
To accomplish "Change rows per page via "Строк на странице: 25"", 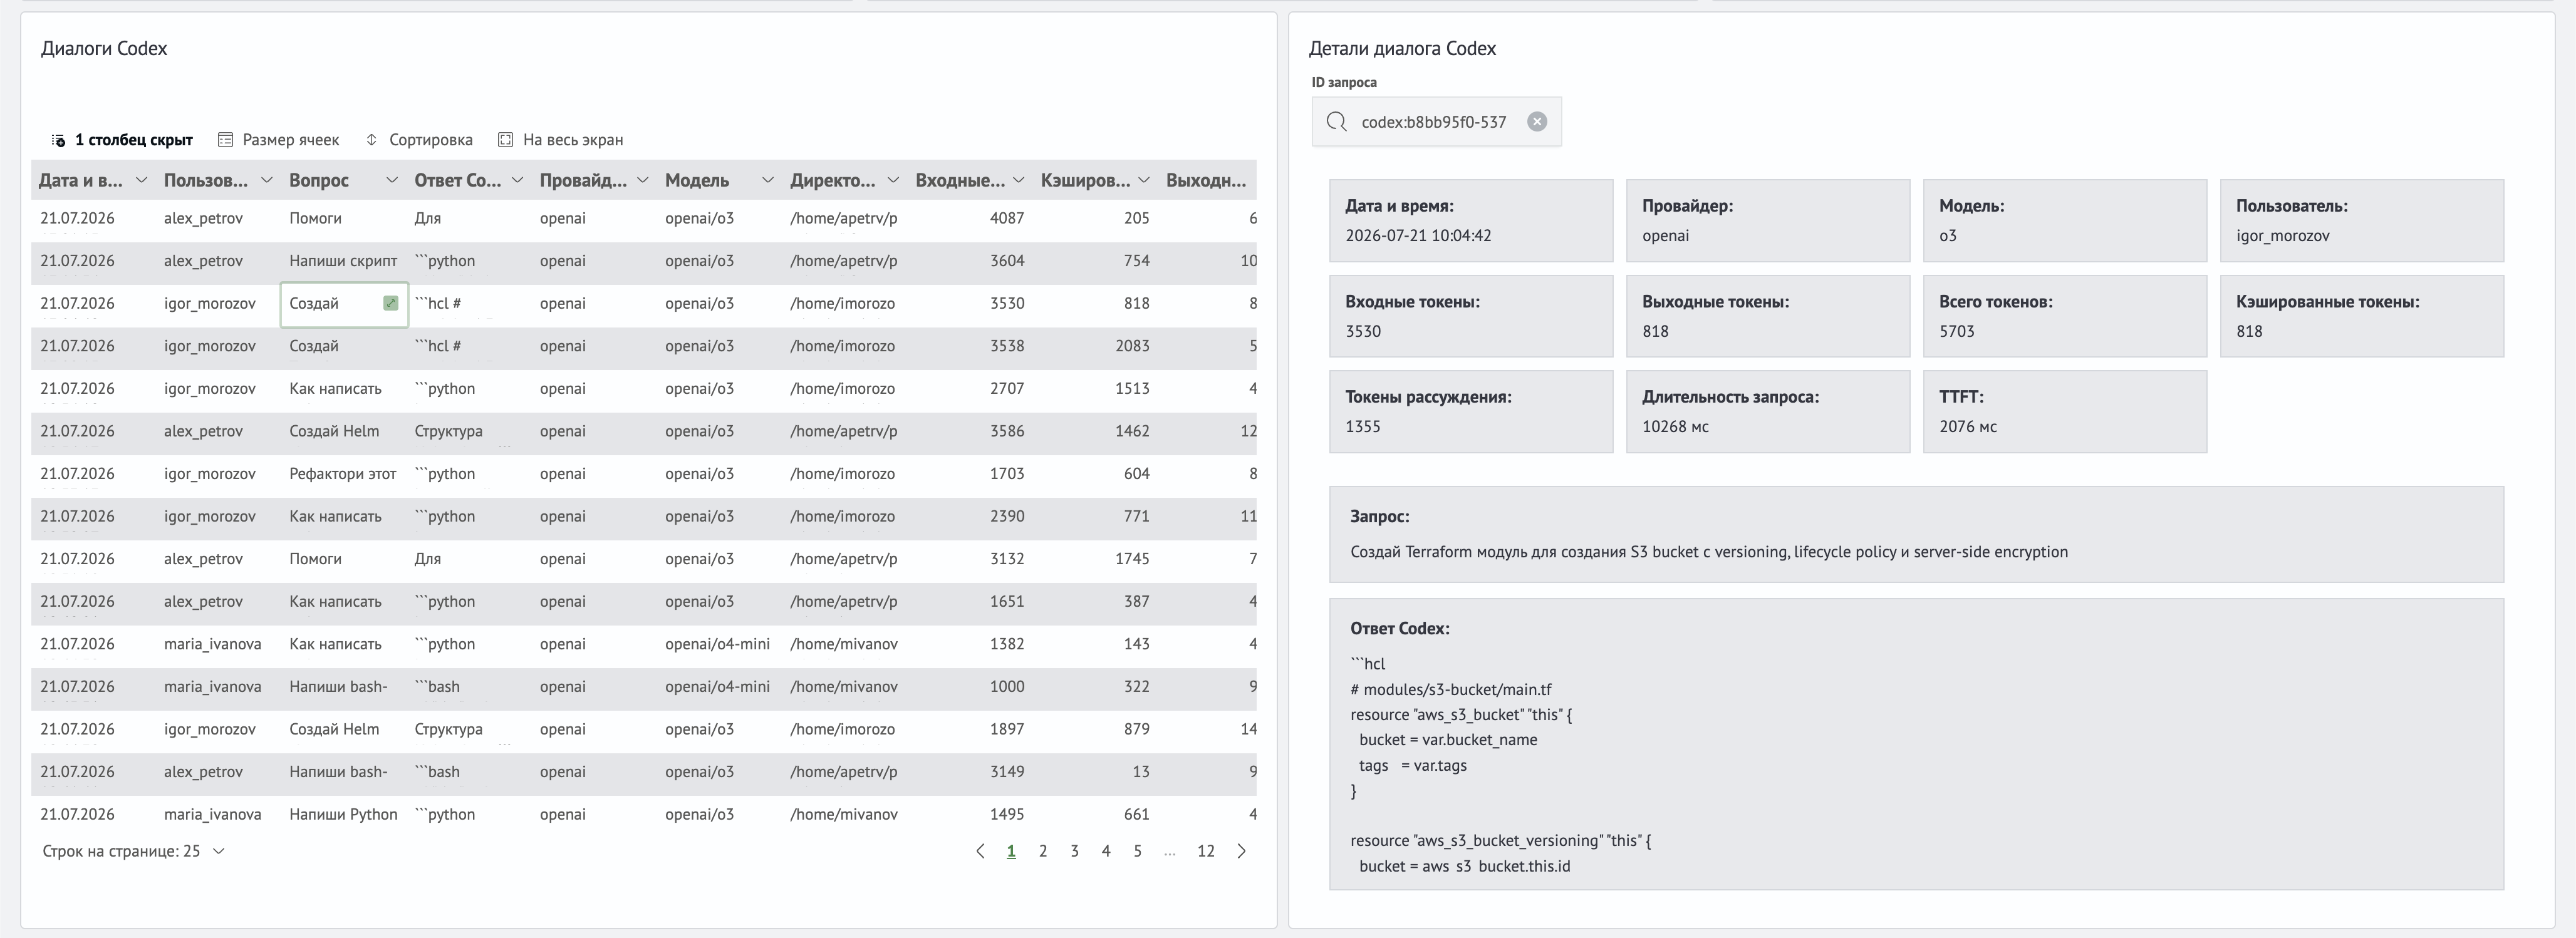I will (133, 851).
